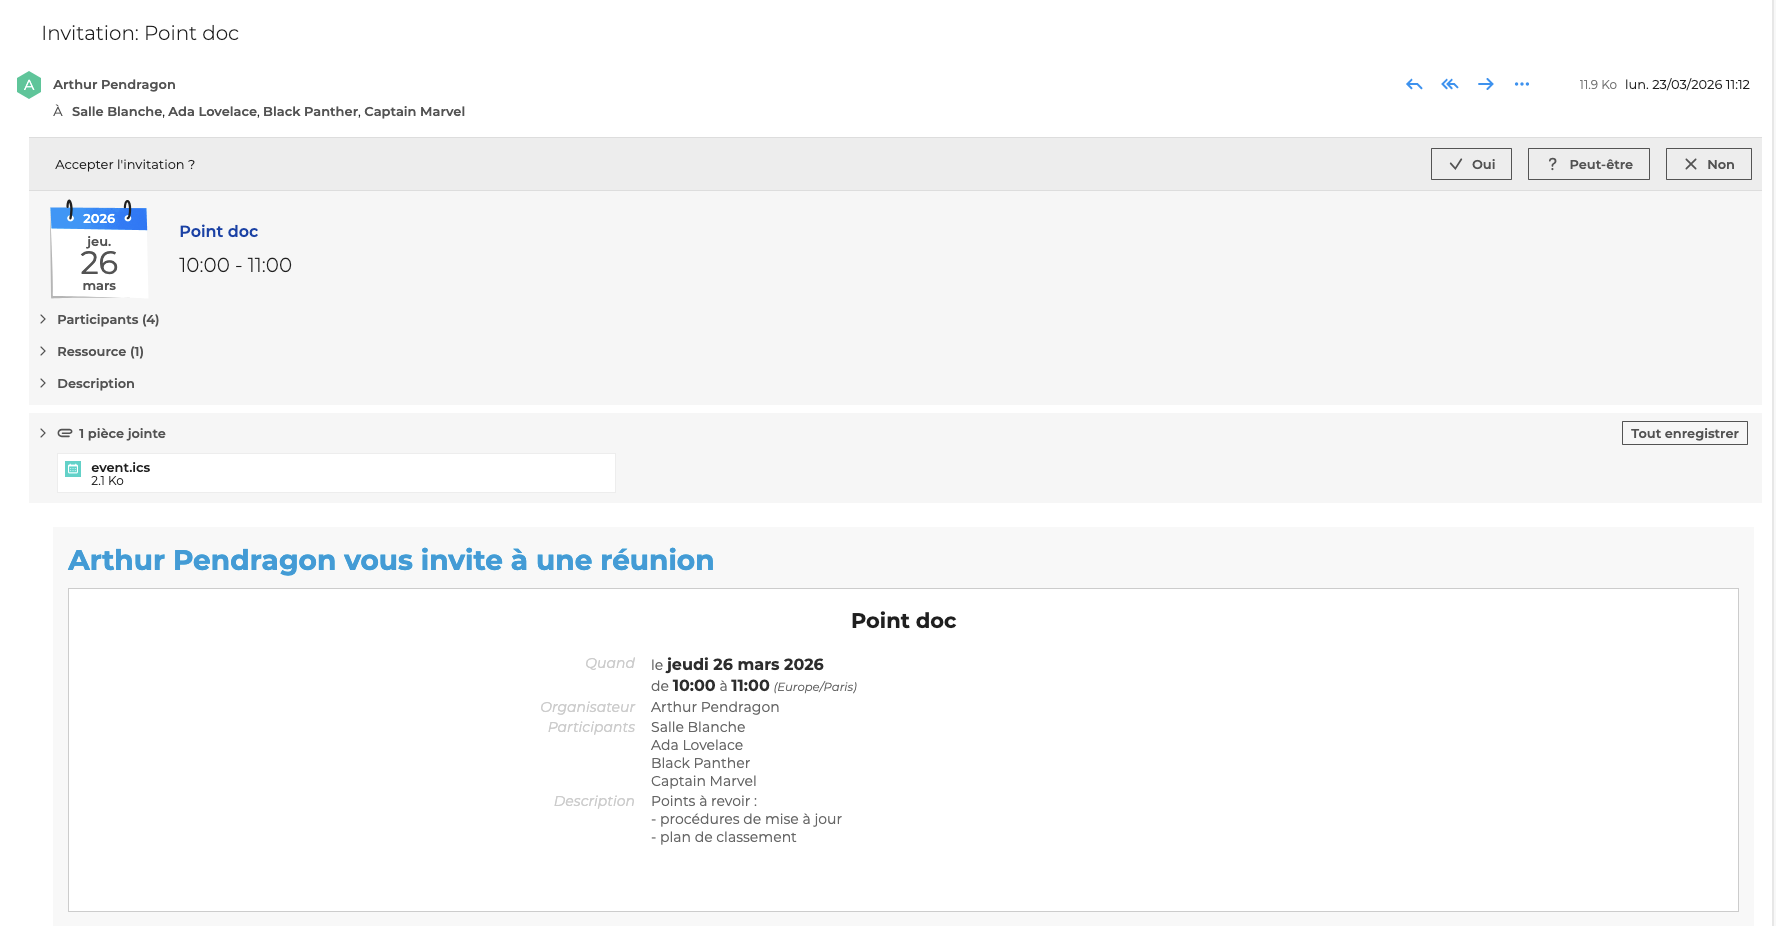
Task: Click the reply arrow icon
Action: pyautogui.click(x=1414, y=85)
